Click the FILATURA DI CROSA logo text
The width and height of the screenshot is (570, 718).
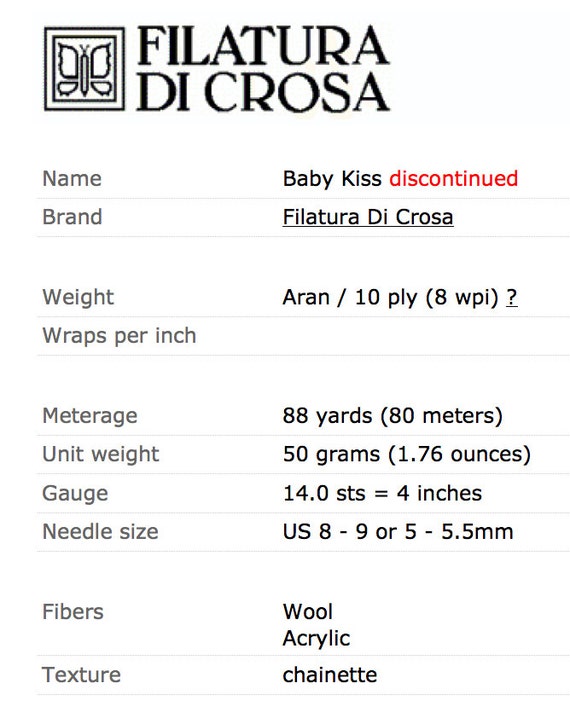coord(263,69)
